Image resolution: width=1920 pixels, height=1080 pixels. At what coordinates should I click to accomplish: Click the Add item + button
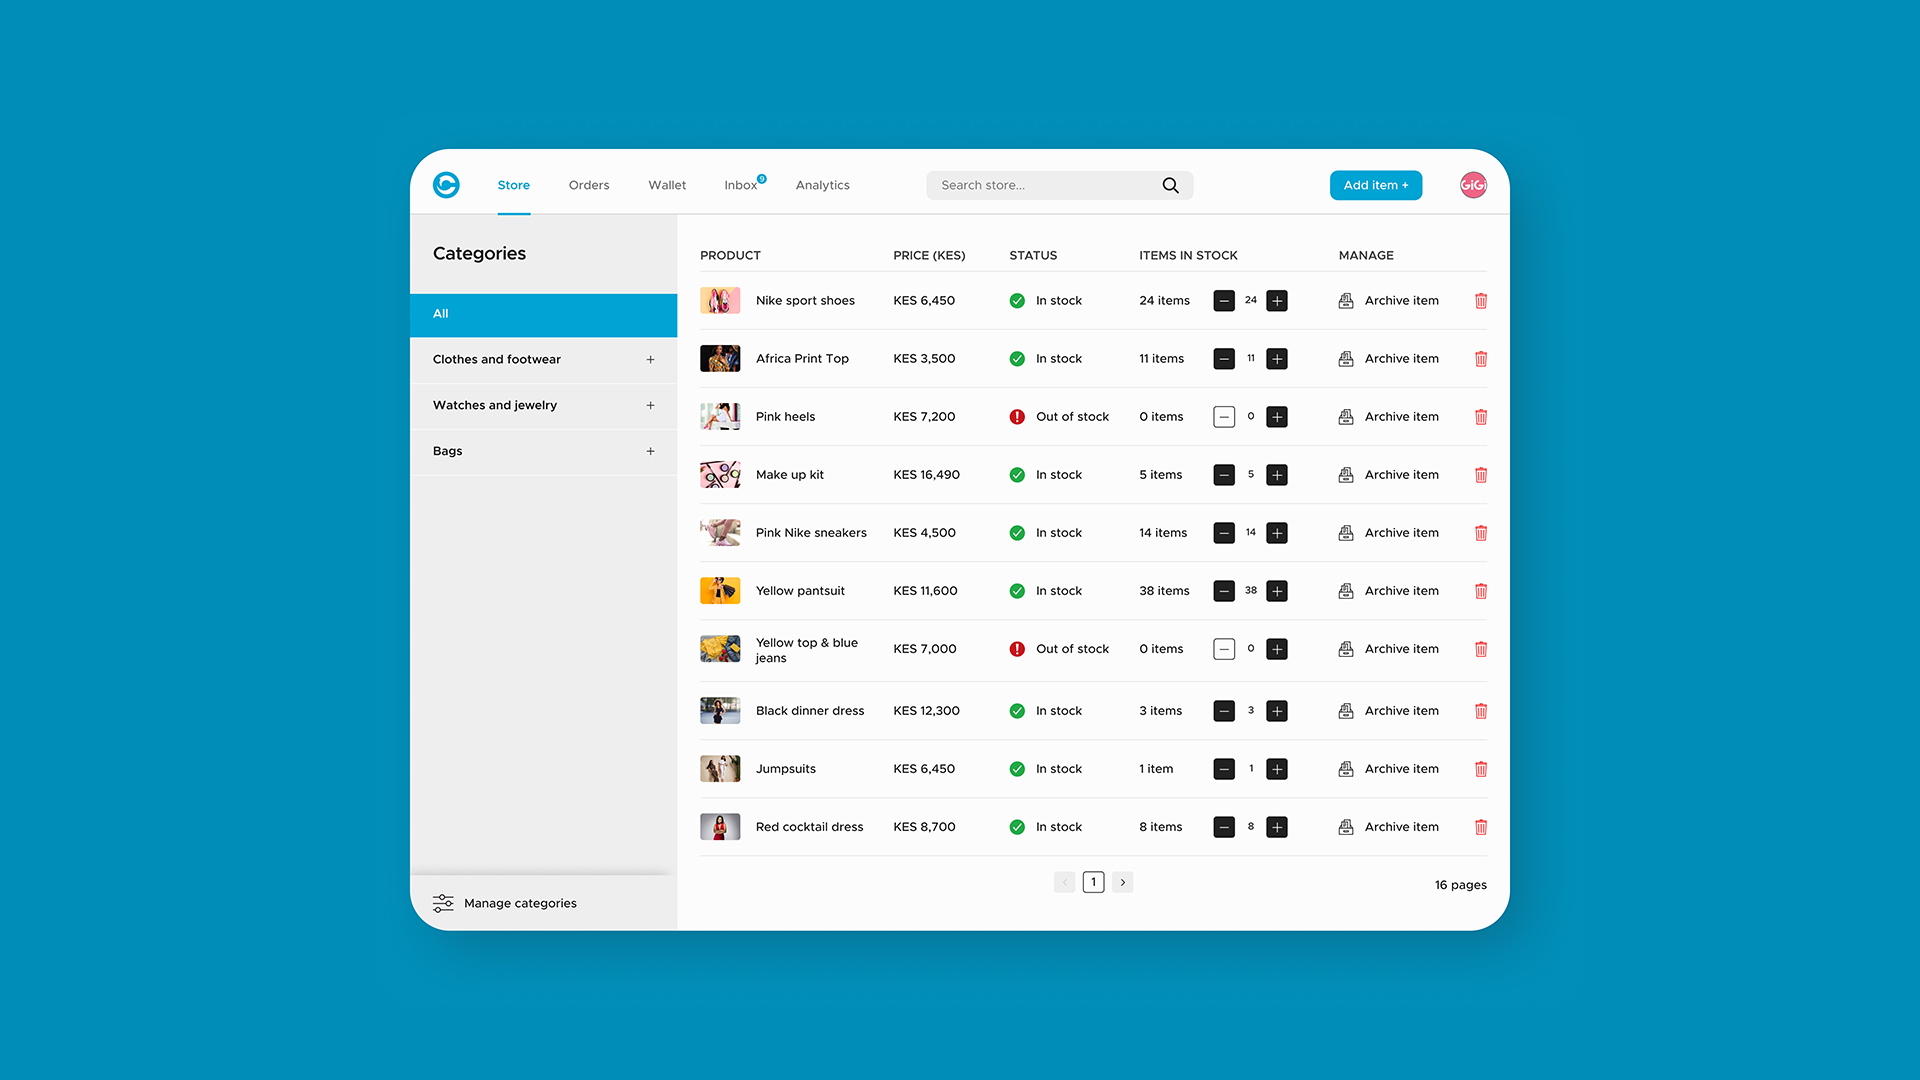(1376, 185)
